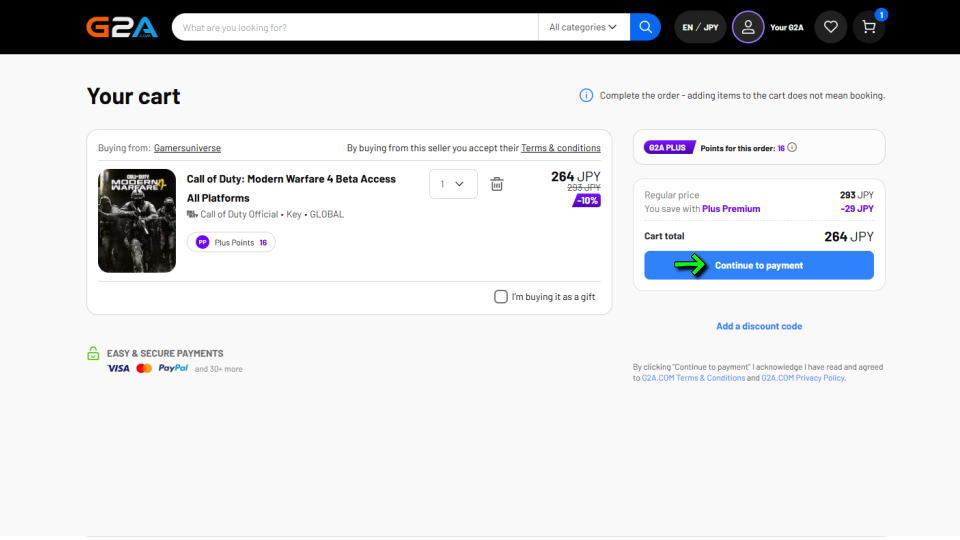Click the Modern Warfare game cover thumbnail
Image resolution: width=960 pixels, height=540 pixels.
137,220
